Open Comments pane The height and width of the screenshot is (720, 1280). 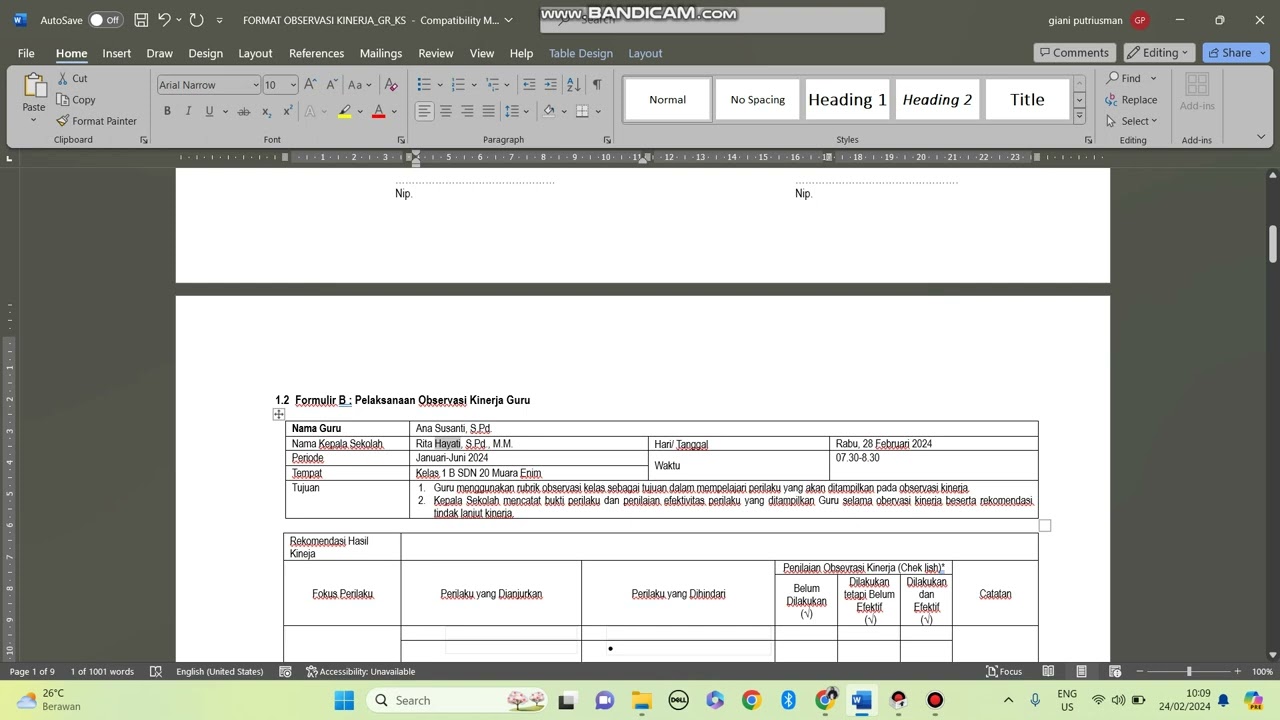(1074, 53)
